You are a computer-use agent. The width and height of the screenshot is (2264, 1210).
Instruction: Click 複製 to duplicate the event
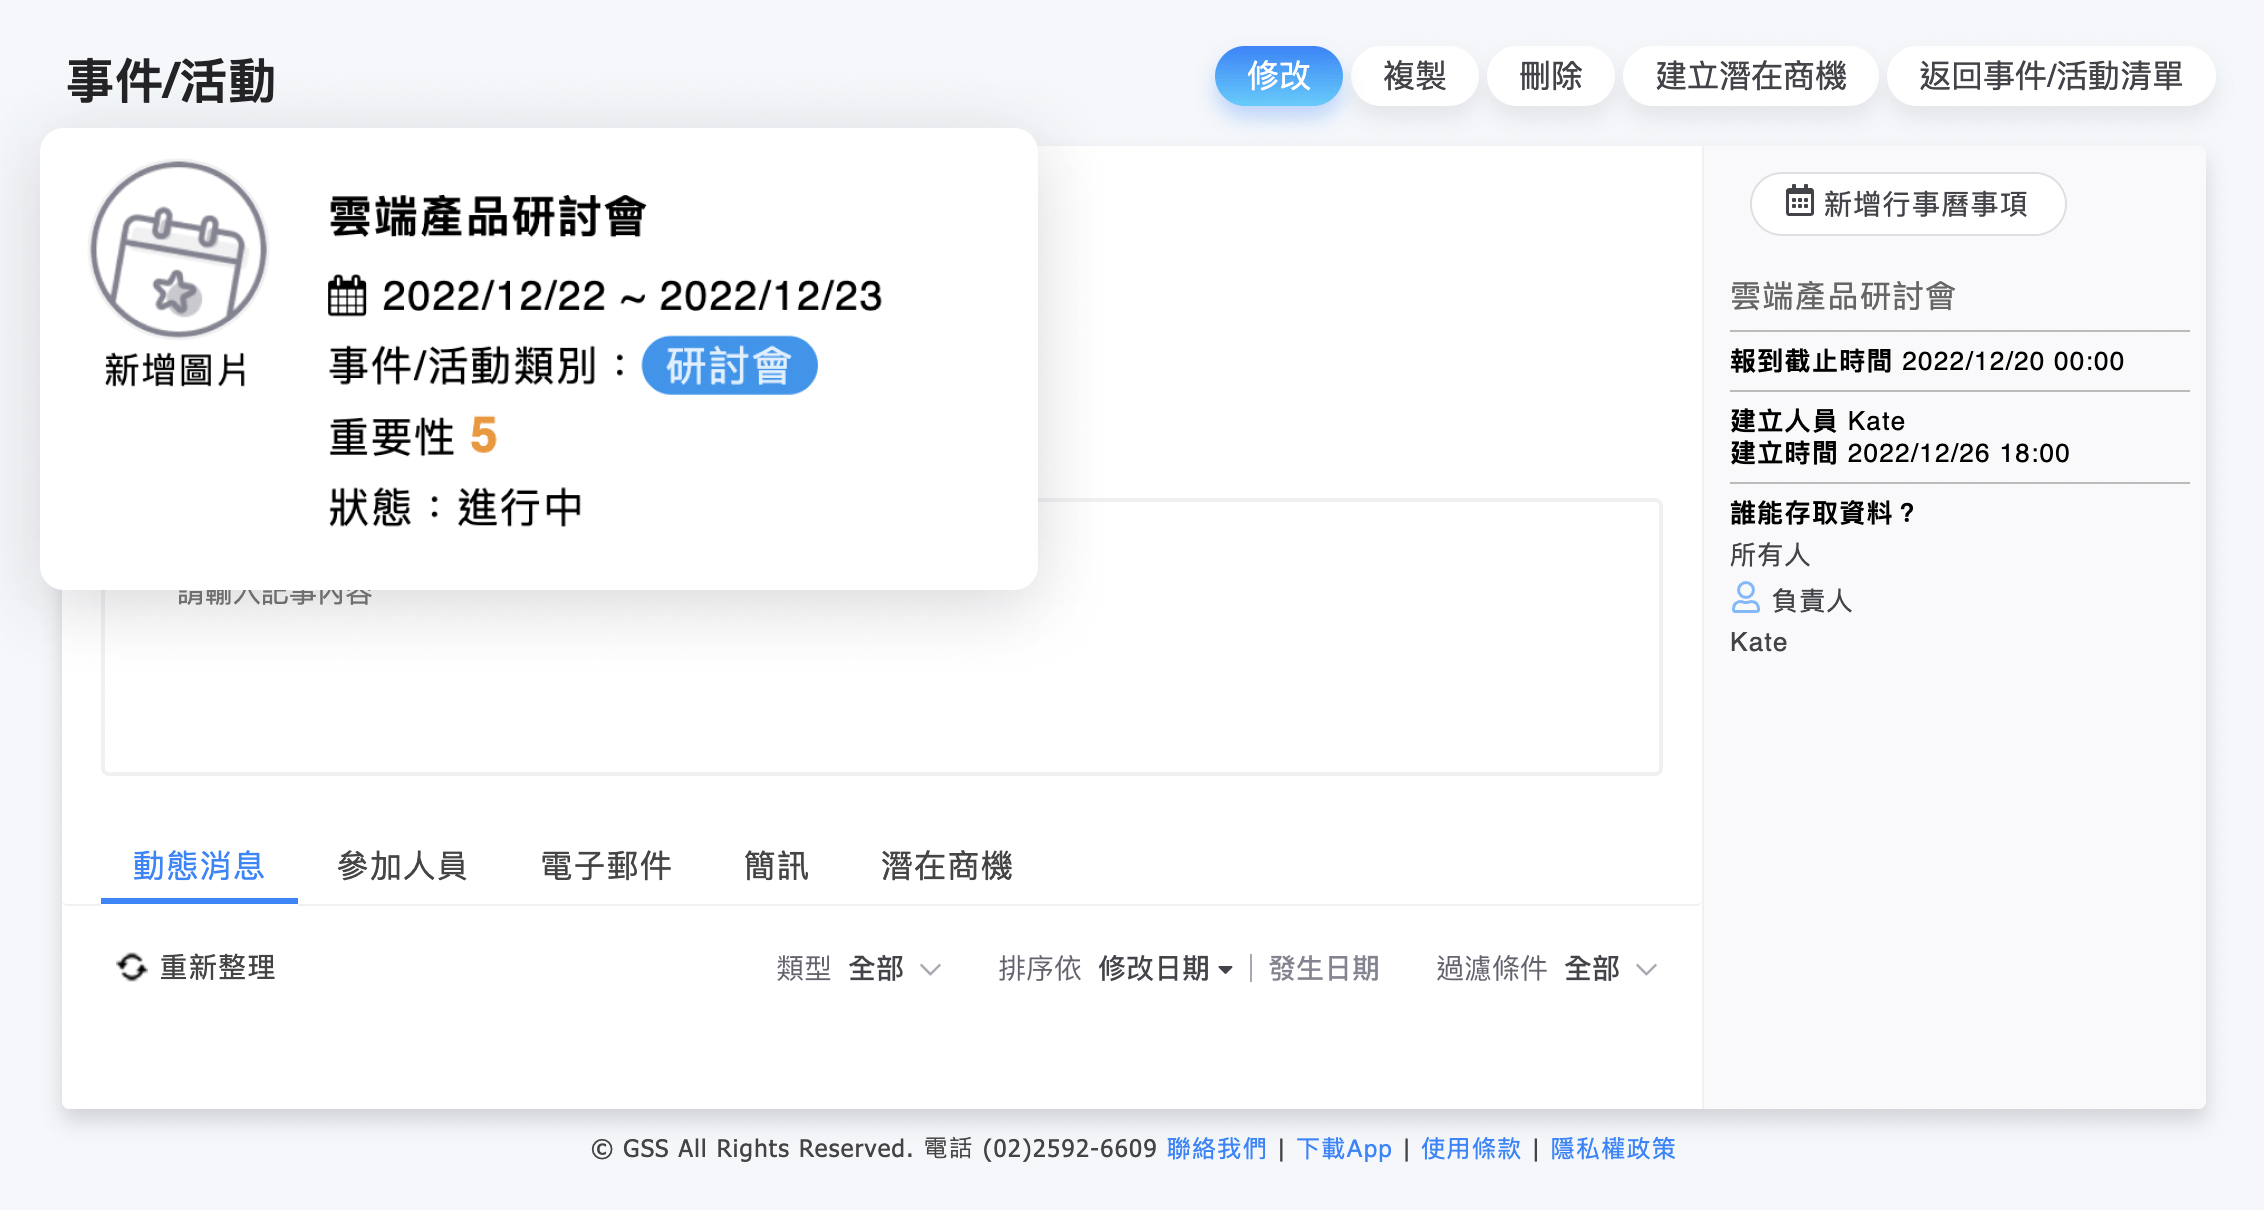coord(1414,76)
